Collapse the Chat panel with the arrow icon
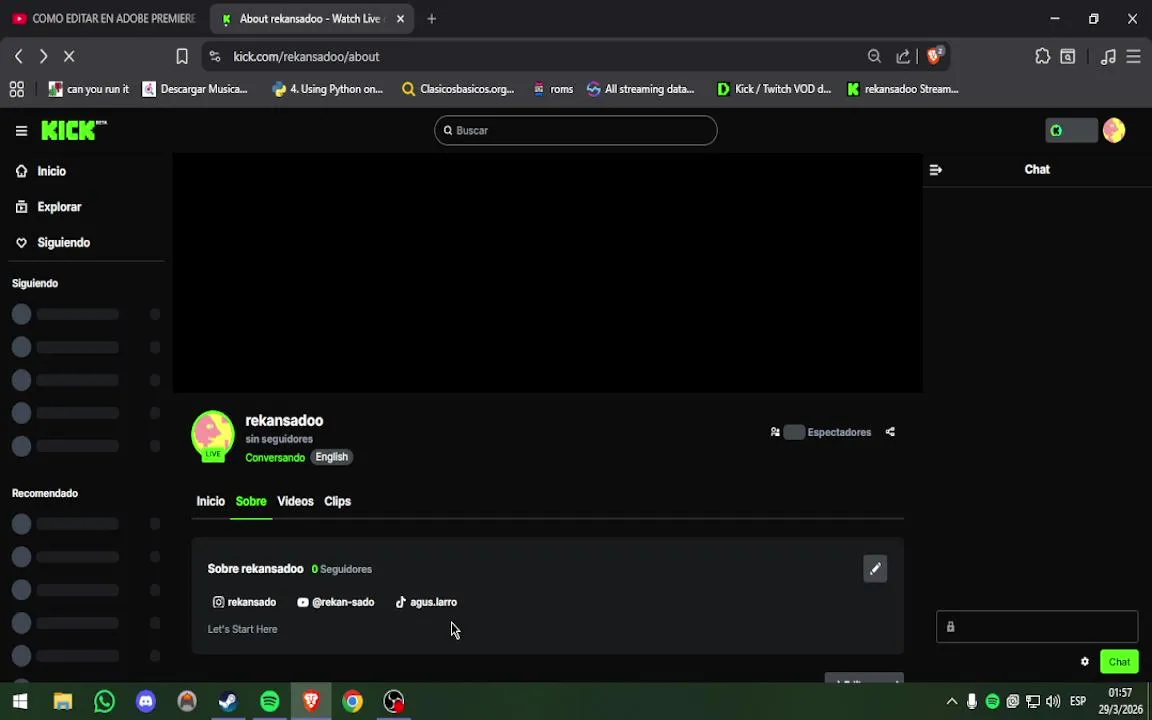This screenshot has width=1152, height=720. (x=935, y=170)
